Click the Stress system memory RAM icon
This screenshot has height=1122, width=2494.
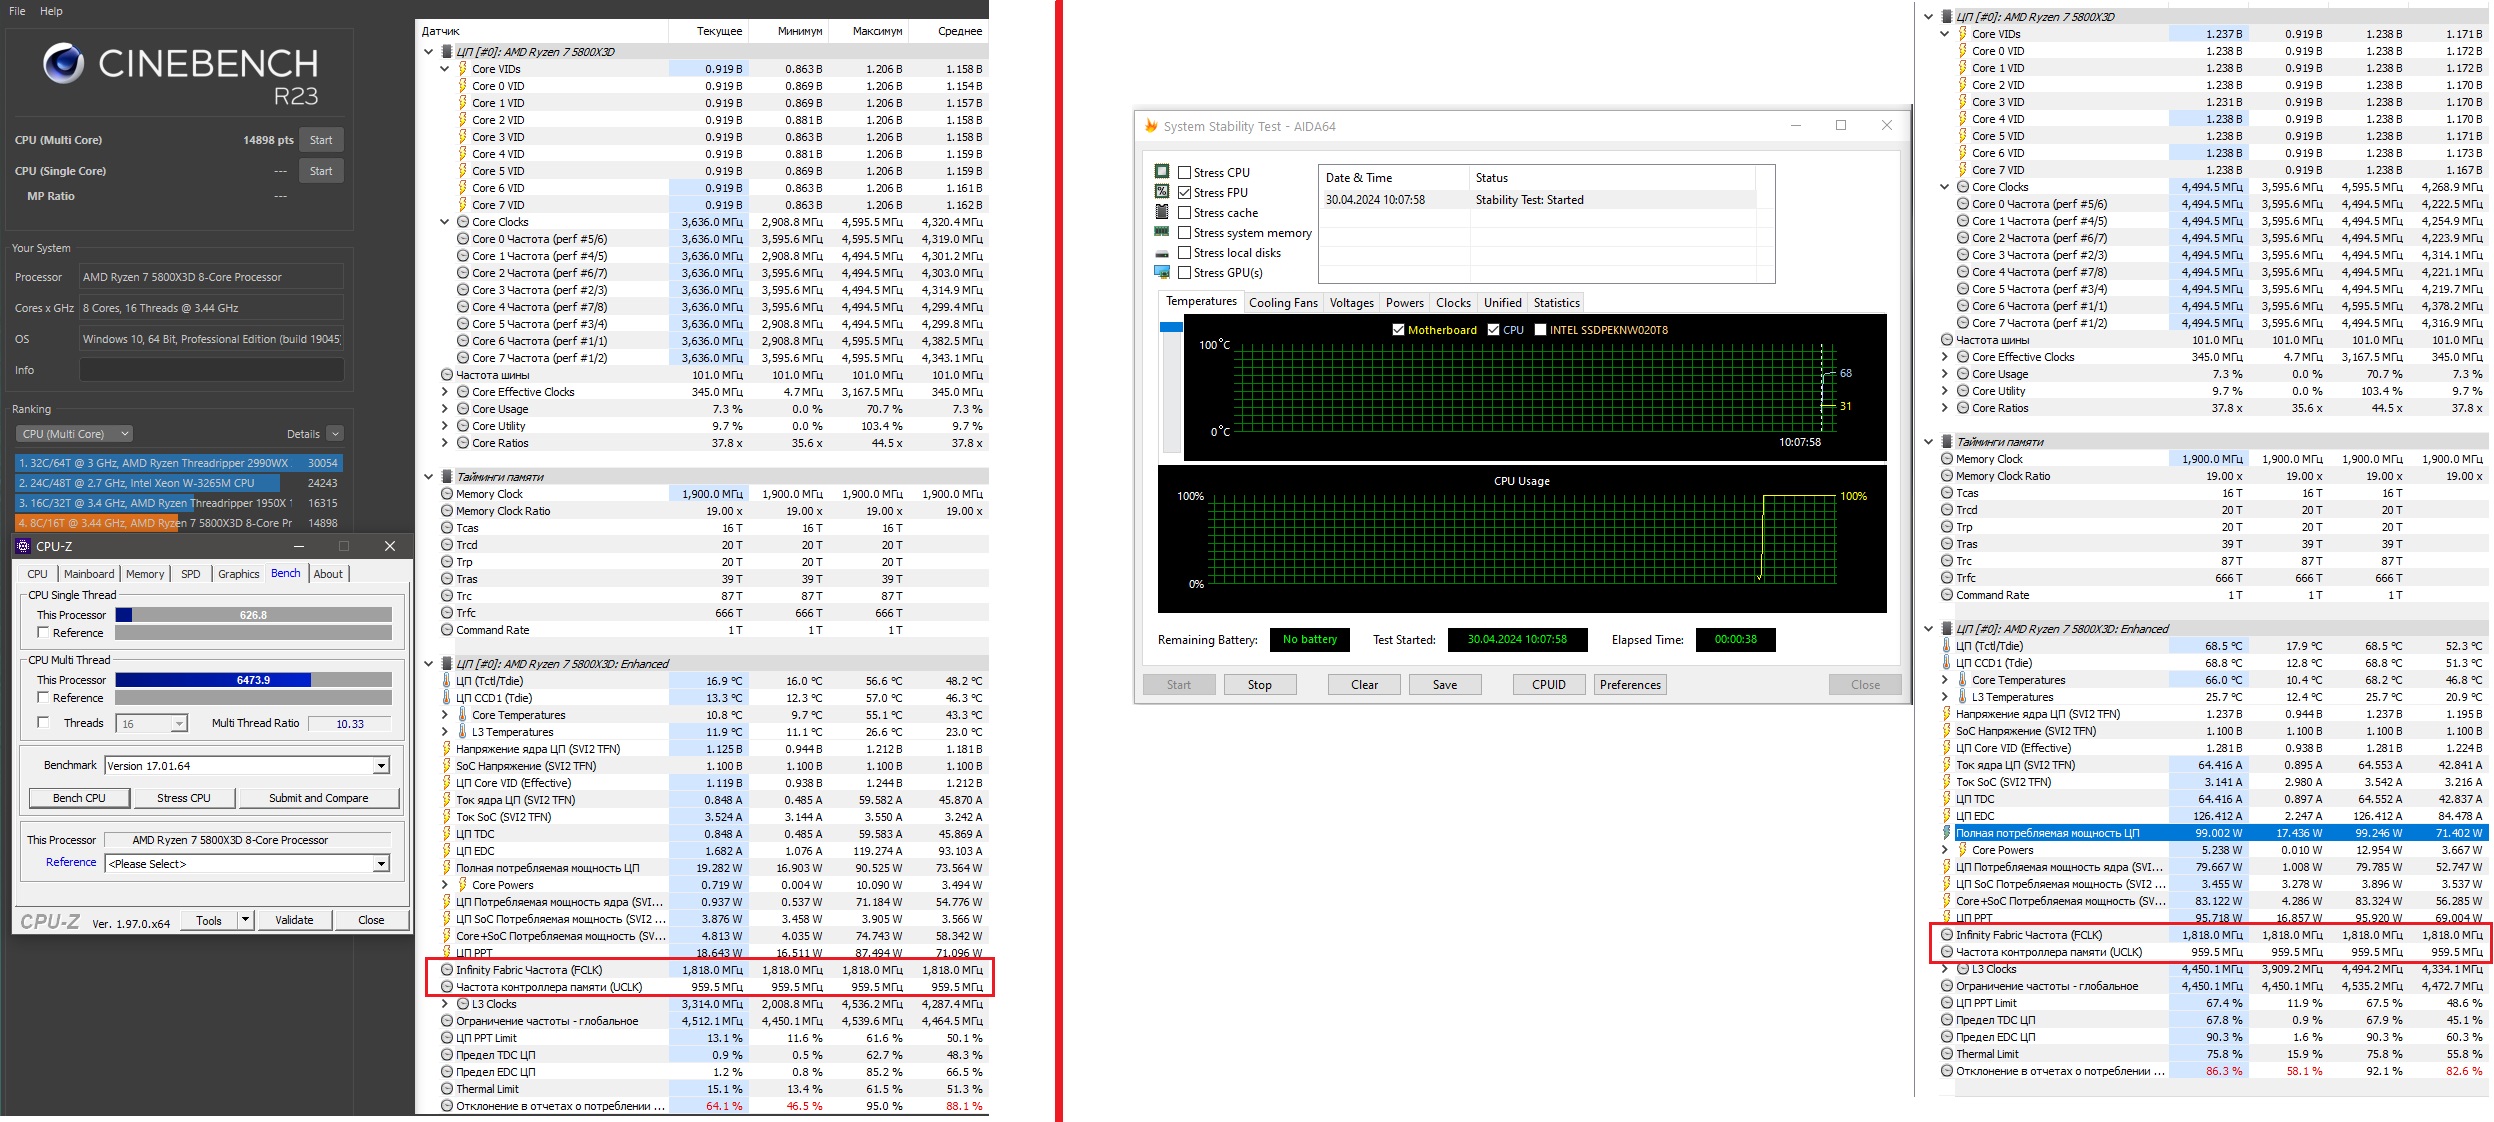tap(1162, 232)
